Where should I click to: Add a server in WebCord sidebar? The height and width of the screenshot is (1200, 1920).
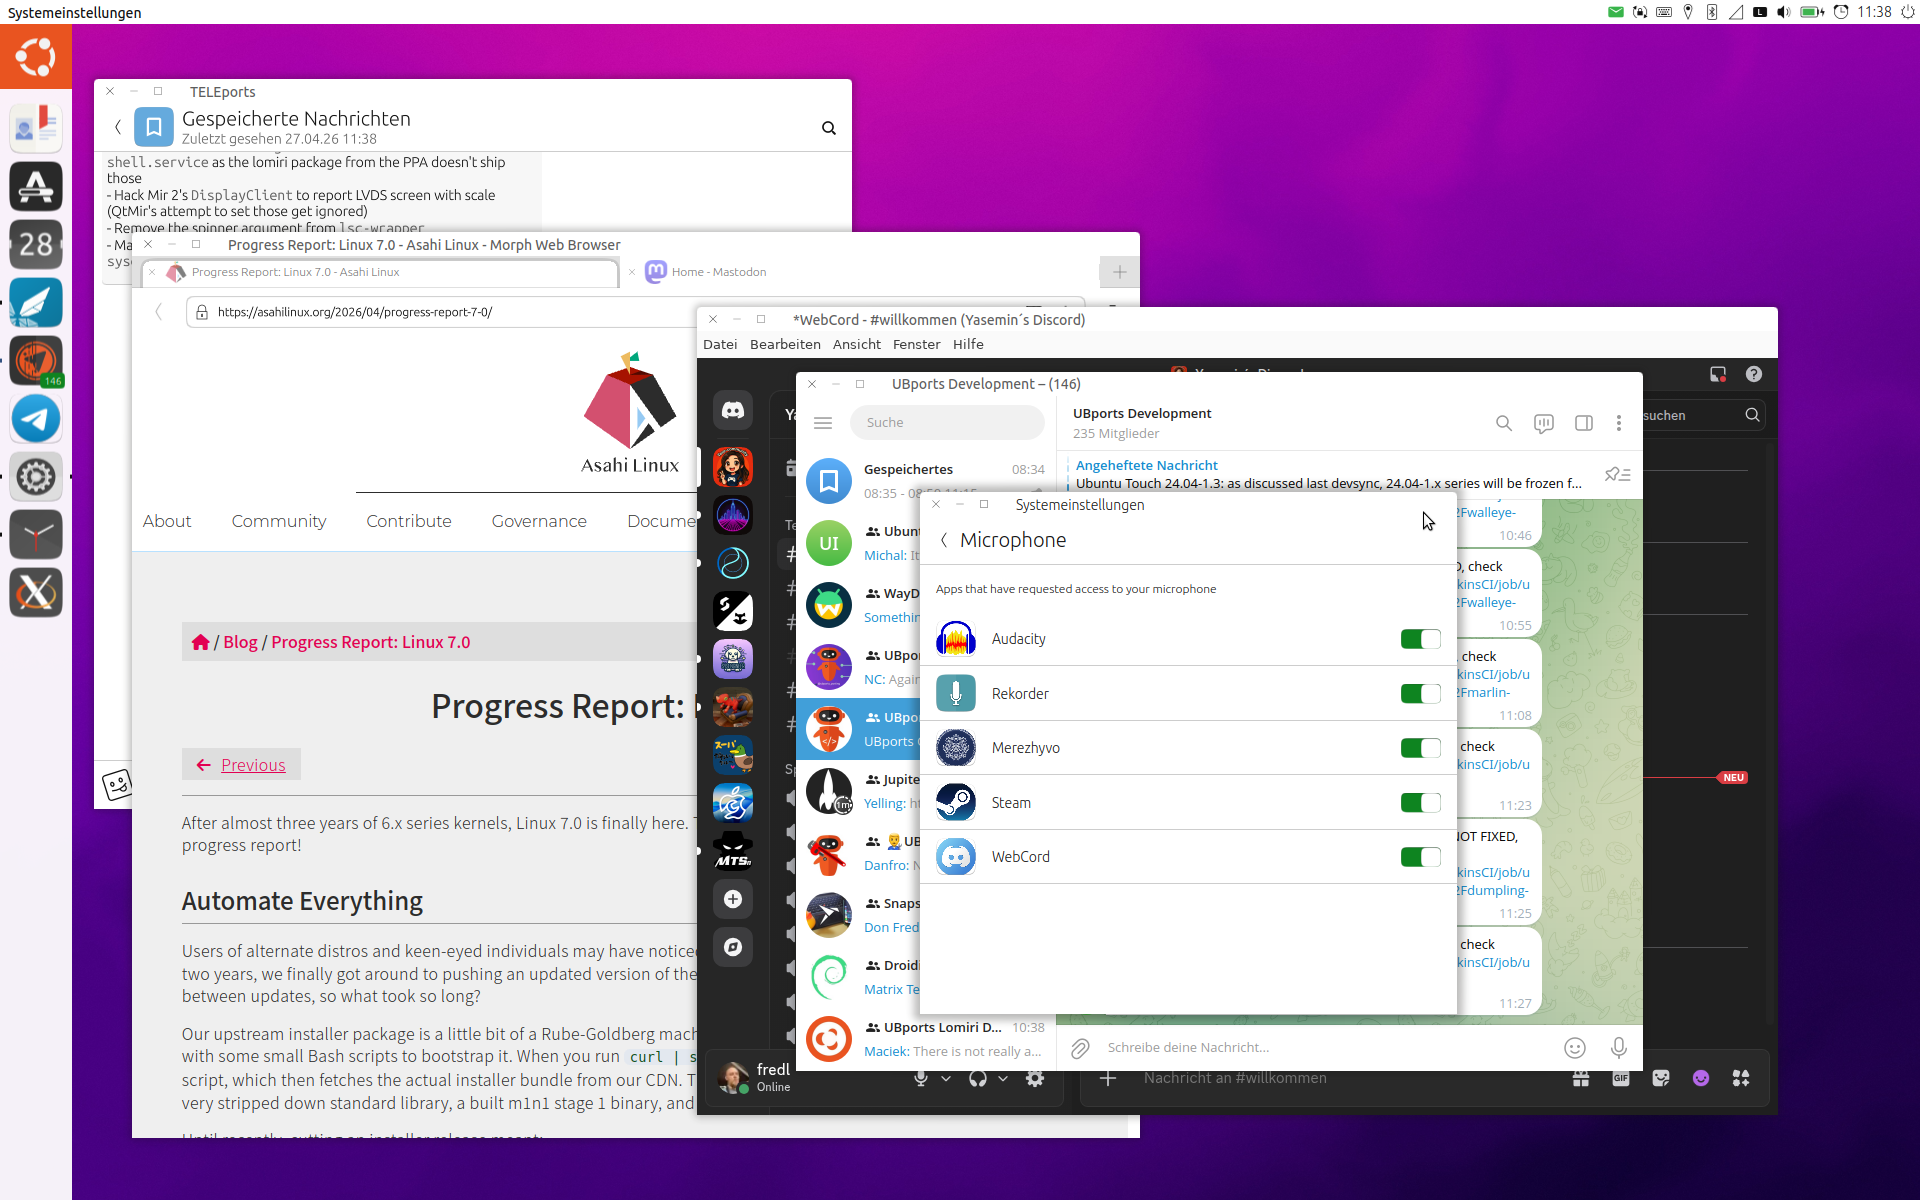pyautogui.click(x=733, y=899)
